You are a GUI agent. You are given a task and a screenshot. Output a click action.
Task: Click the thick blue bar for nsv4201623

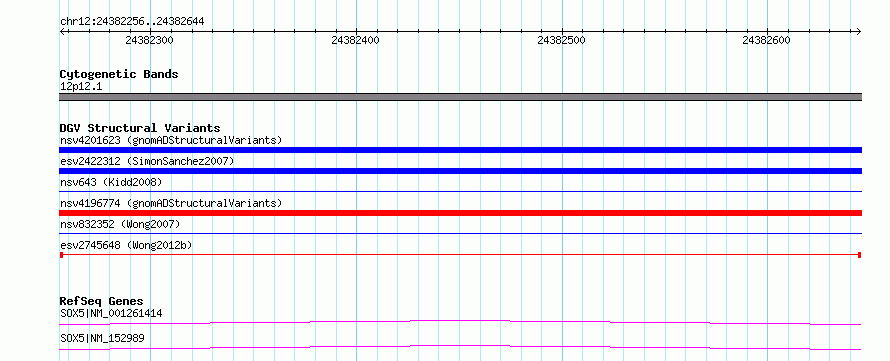(460, 150)
